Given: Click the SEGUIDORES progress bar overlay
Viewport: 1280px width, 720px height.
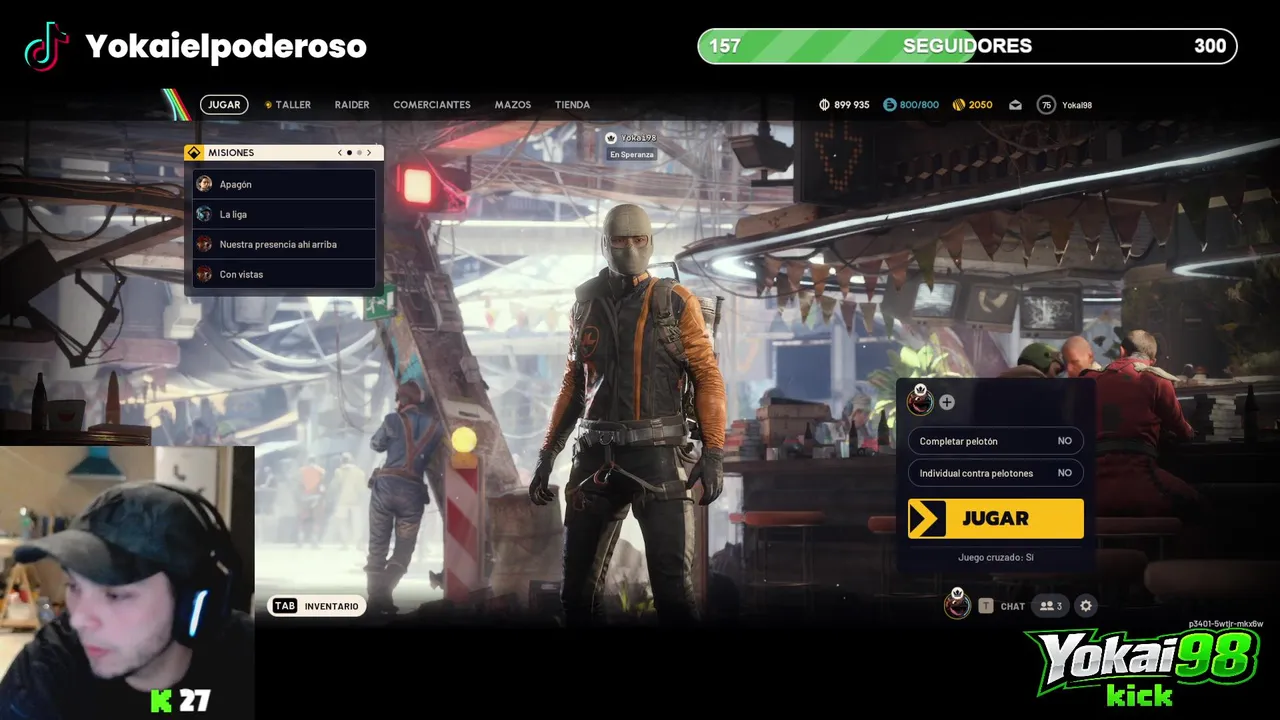Looking at the screenshot, I should click(x=967, y=46).
